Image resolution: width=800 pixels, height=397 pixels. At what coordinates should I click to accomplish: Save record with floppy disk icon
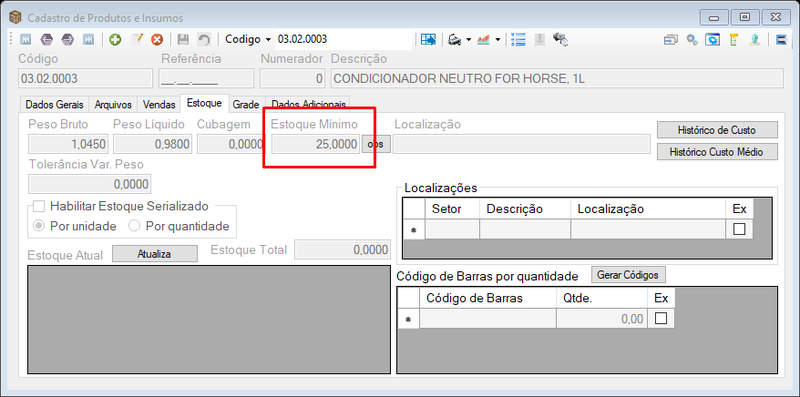click(x=183, y=39)
